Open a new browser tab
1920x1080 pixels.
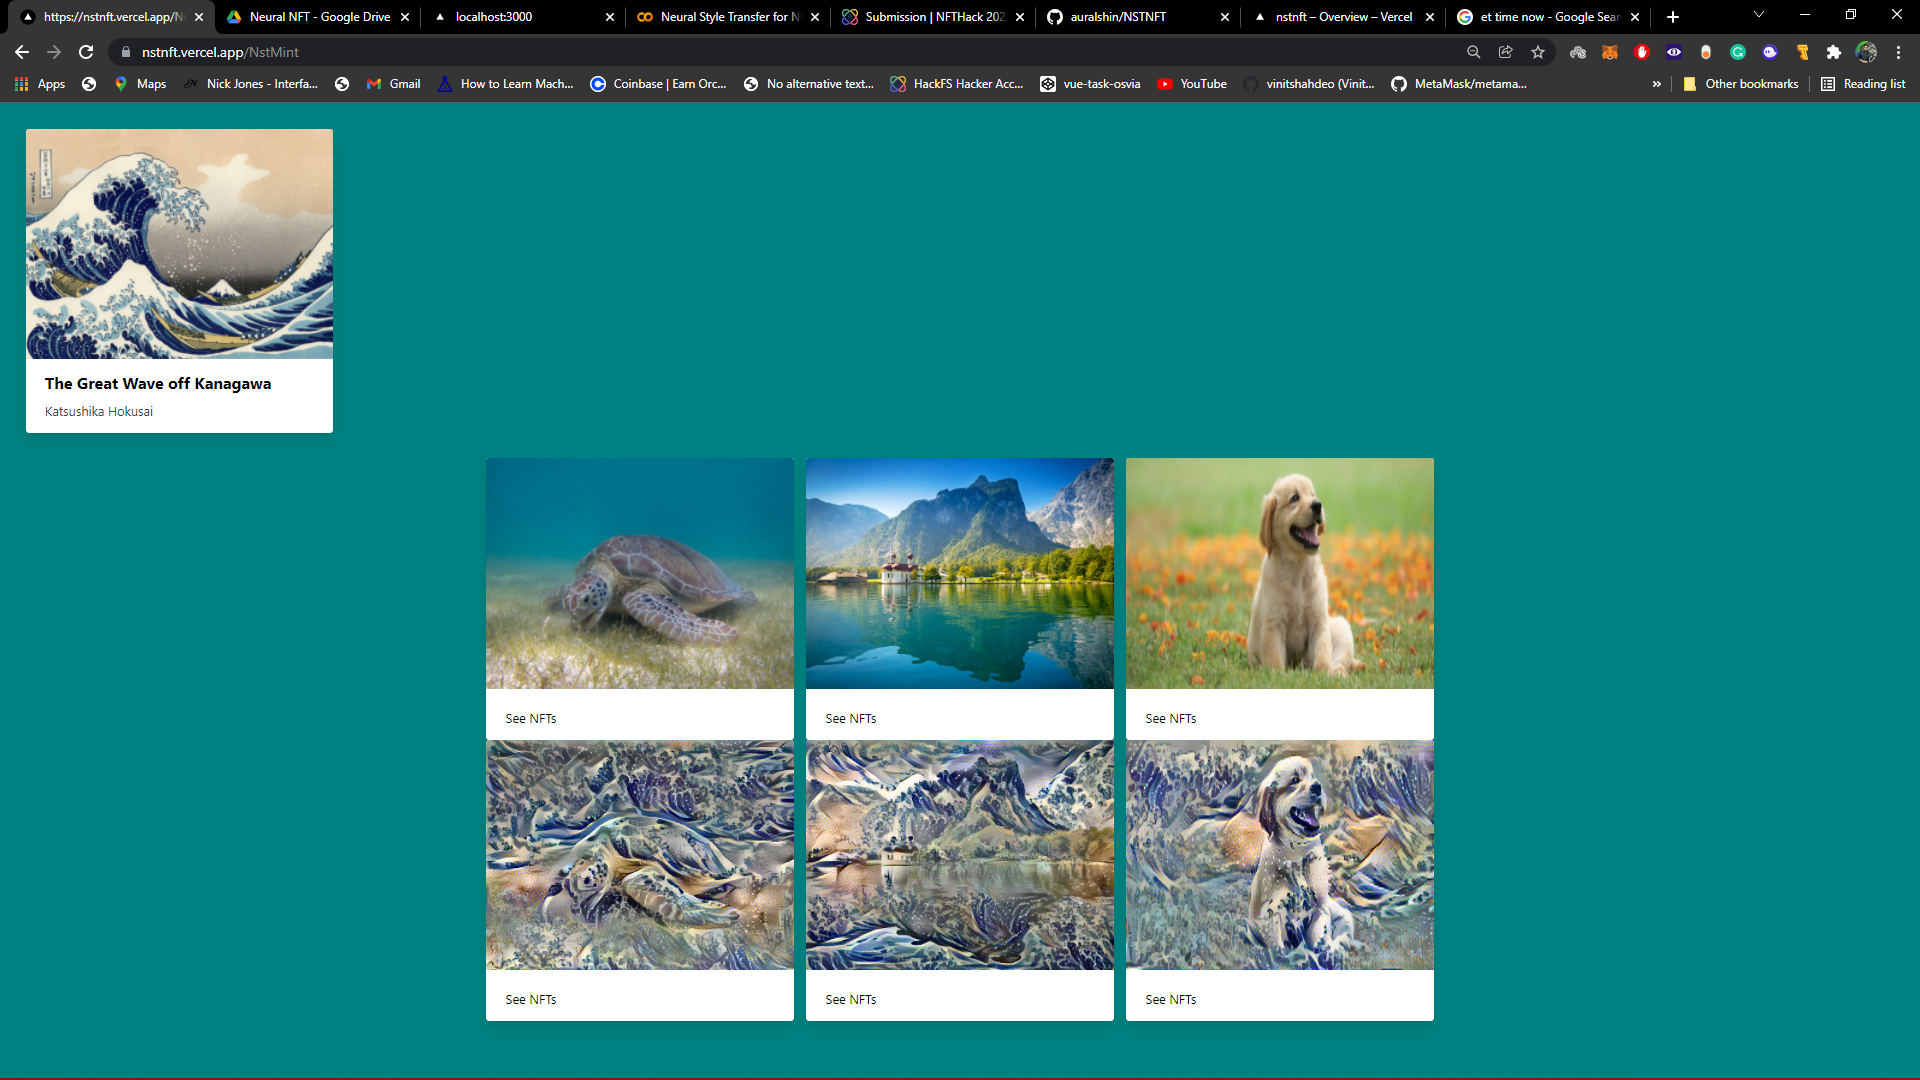click(1673, 17)
